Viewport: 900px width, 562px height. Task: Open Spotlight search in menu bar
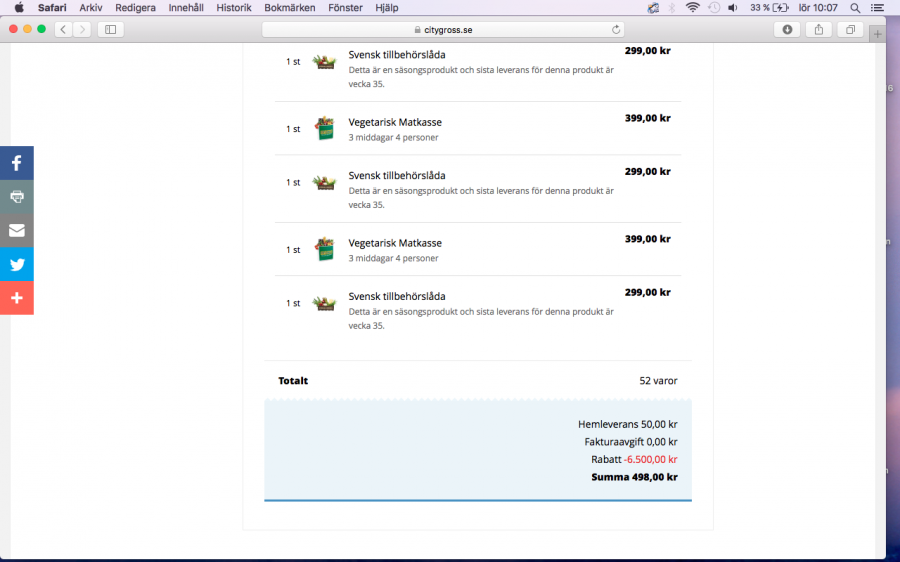click(x=854, y=7)
